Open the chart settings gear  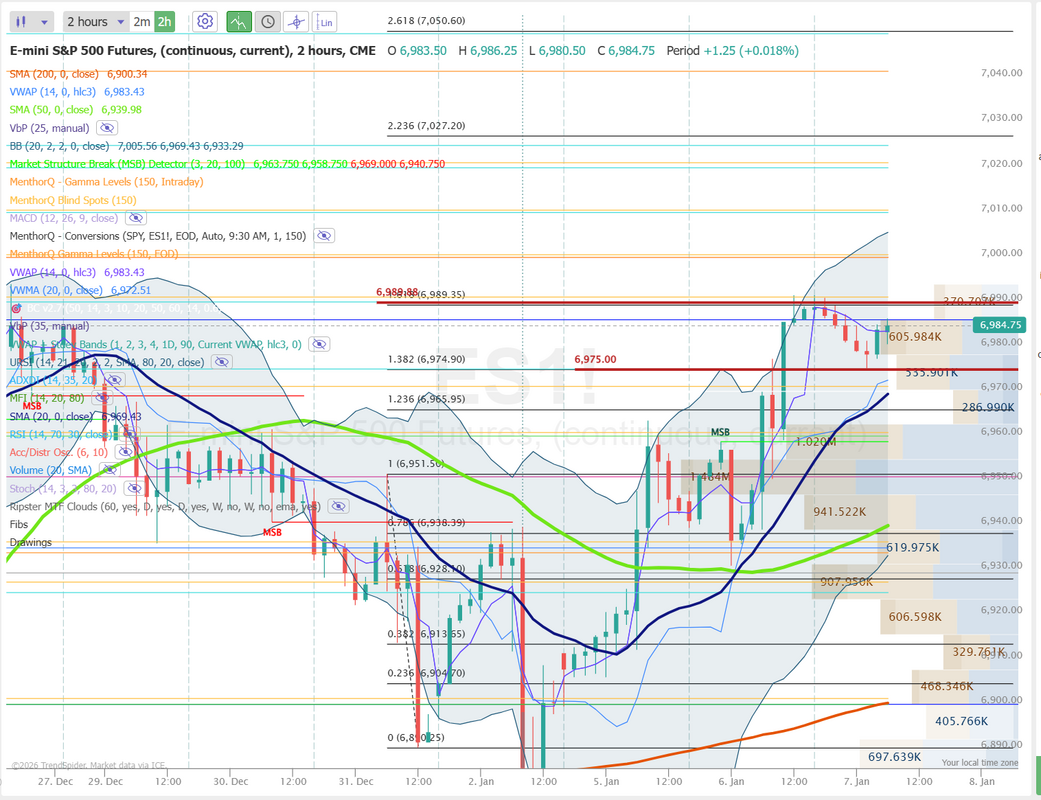pos(205,21)
